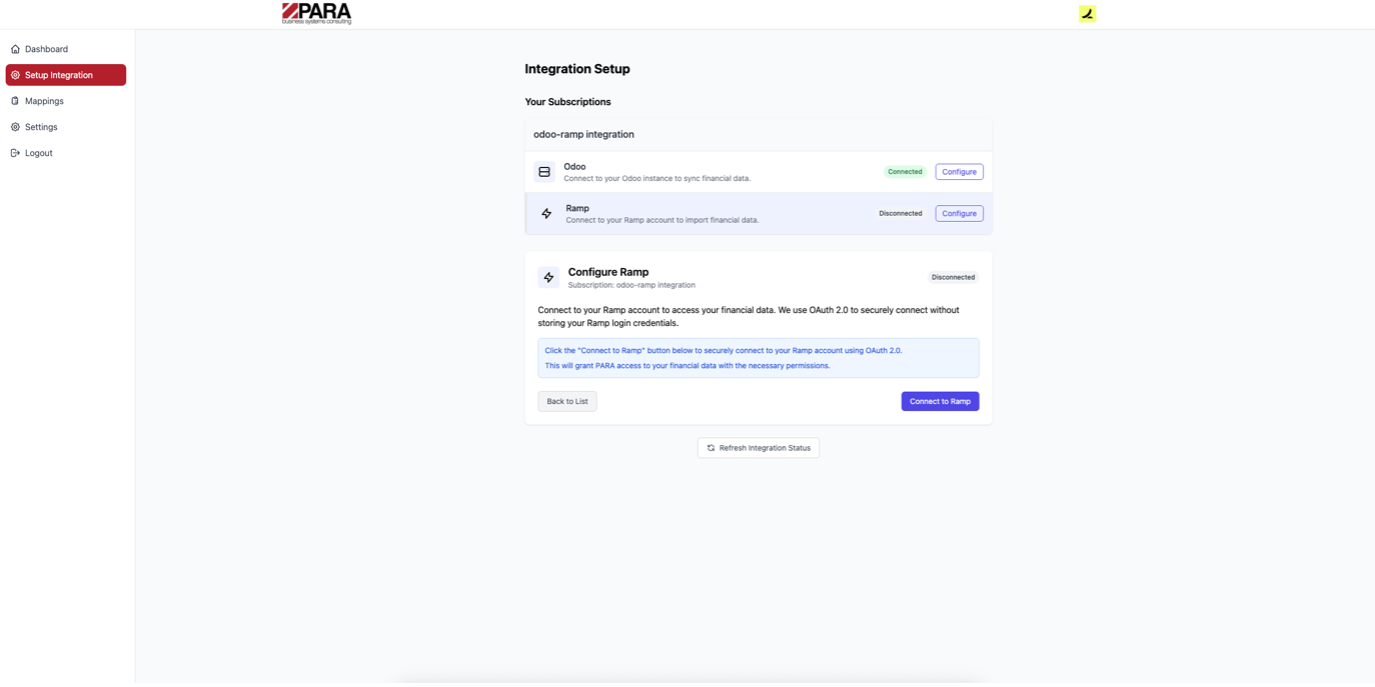Click Back to List button
This screenshot has width=1375, height=687.
(x=567, y=401)
